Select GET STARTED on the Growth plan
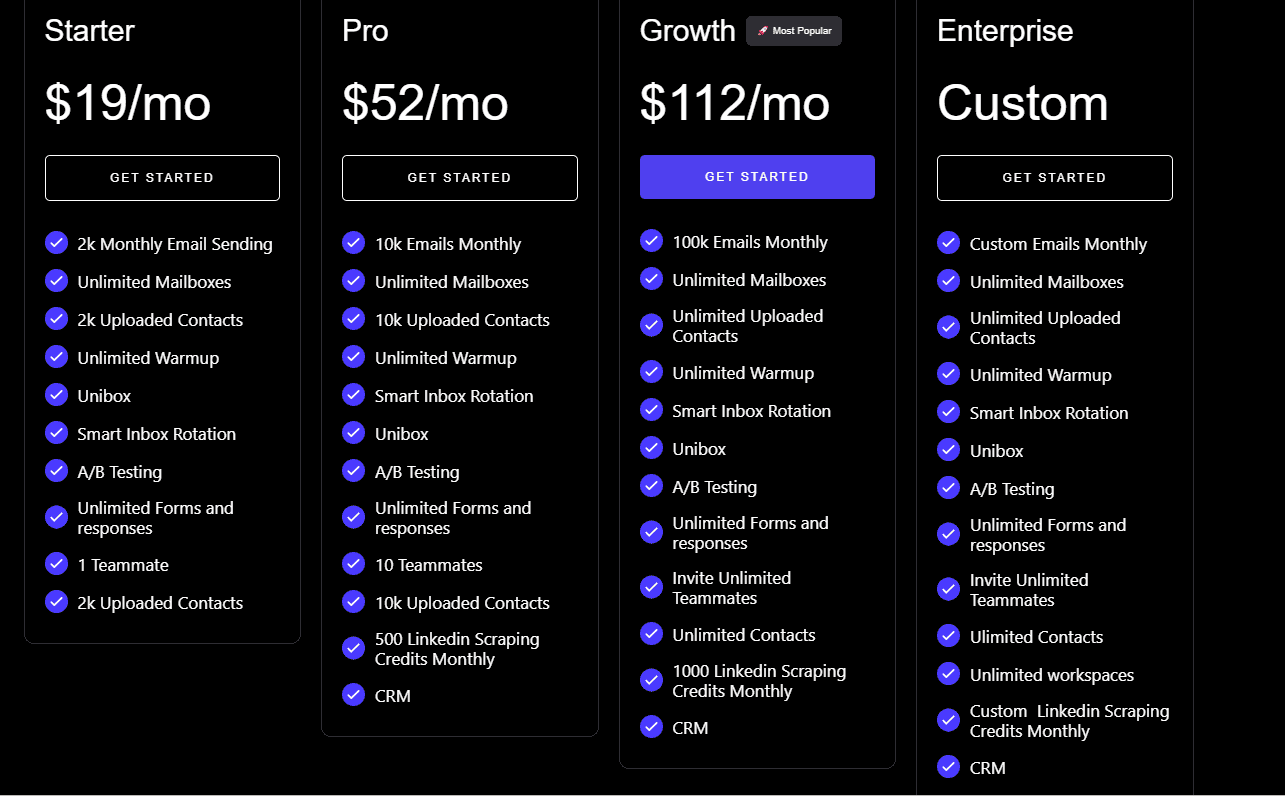This screenshot has width=1285, height=796. click(757, 176)
